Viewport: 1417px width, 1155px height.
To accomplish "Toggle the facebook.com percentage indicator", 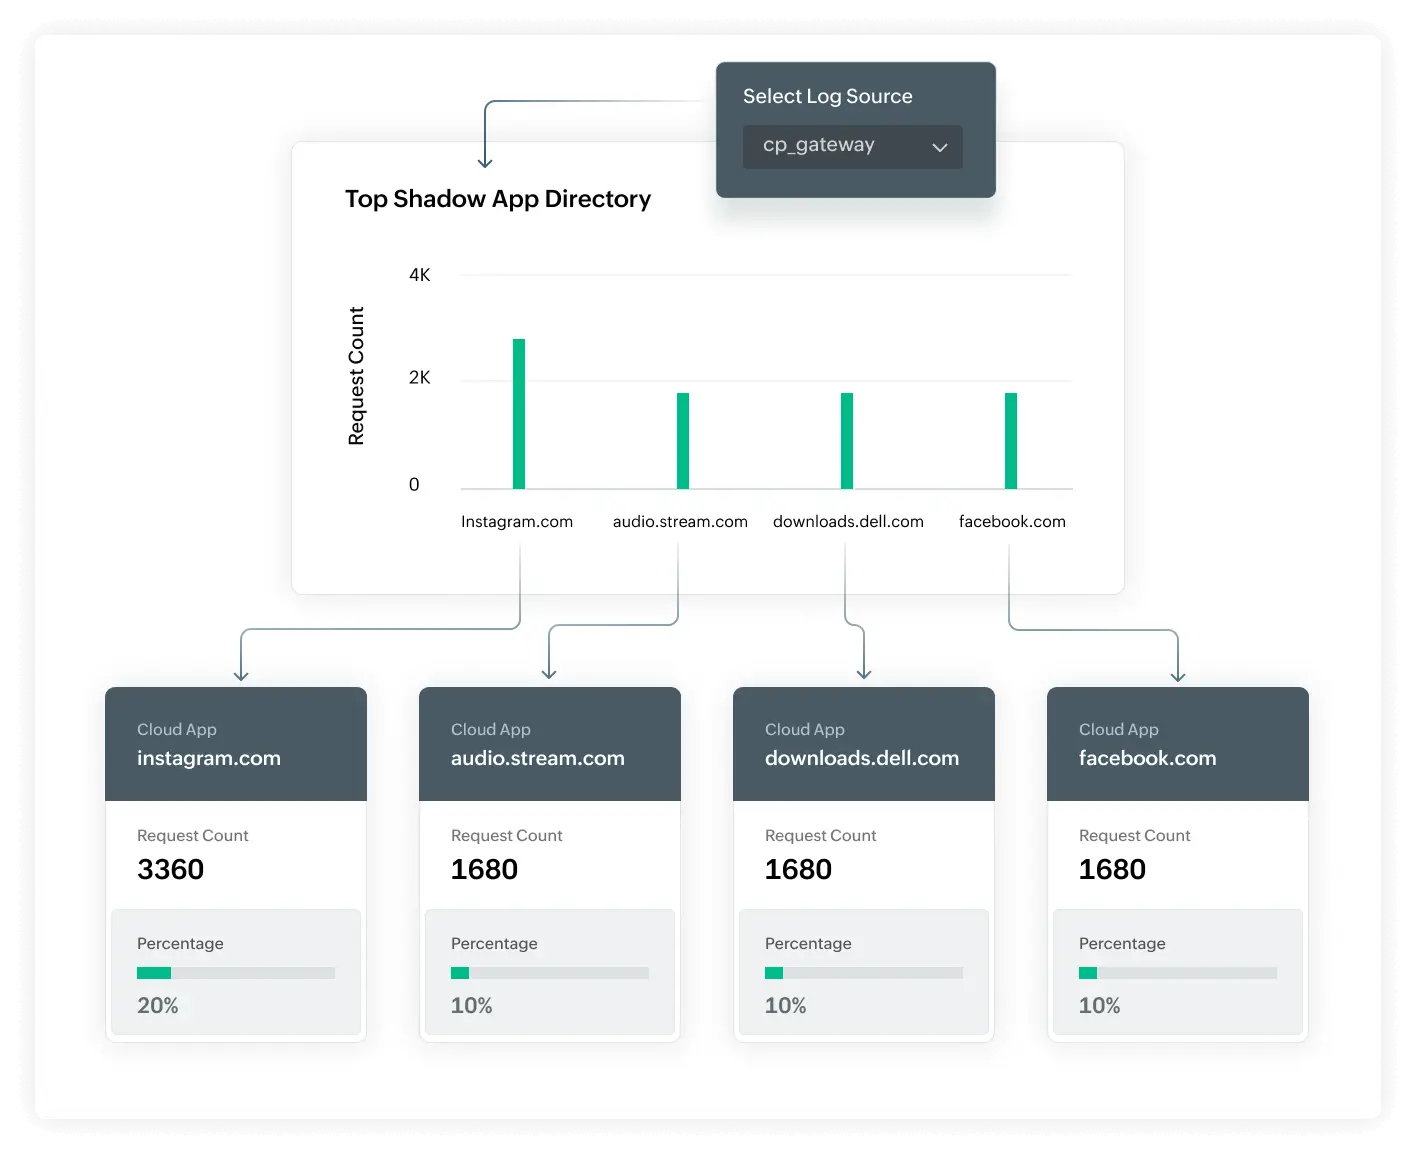I will [1177, 972].
